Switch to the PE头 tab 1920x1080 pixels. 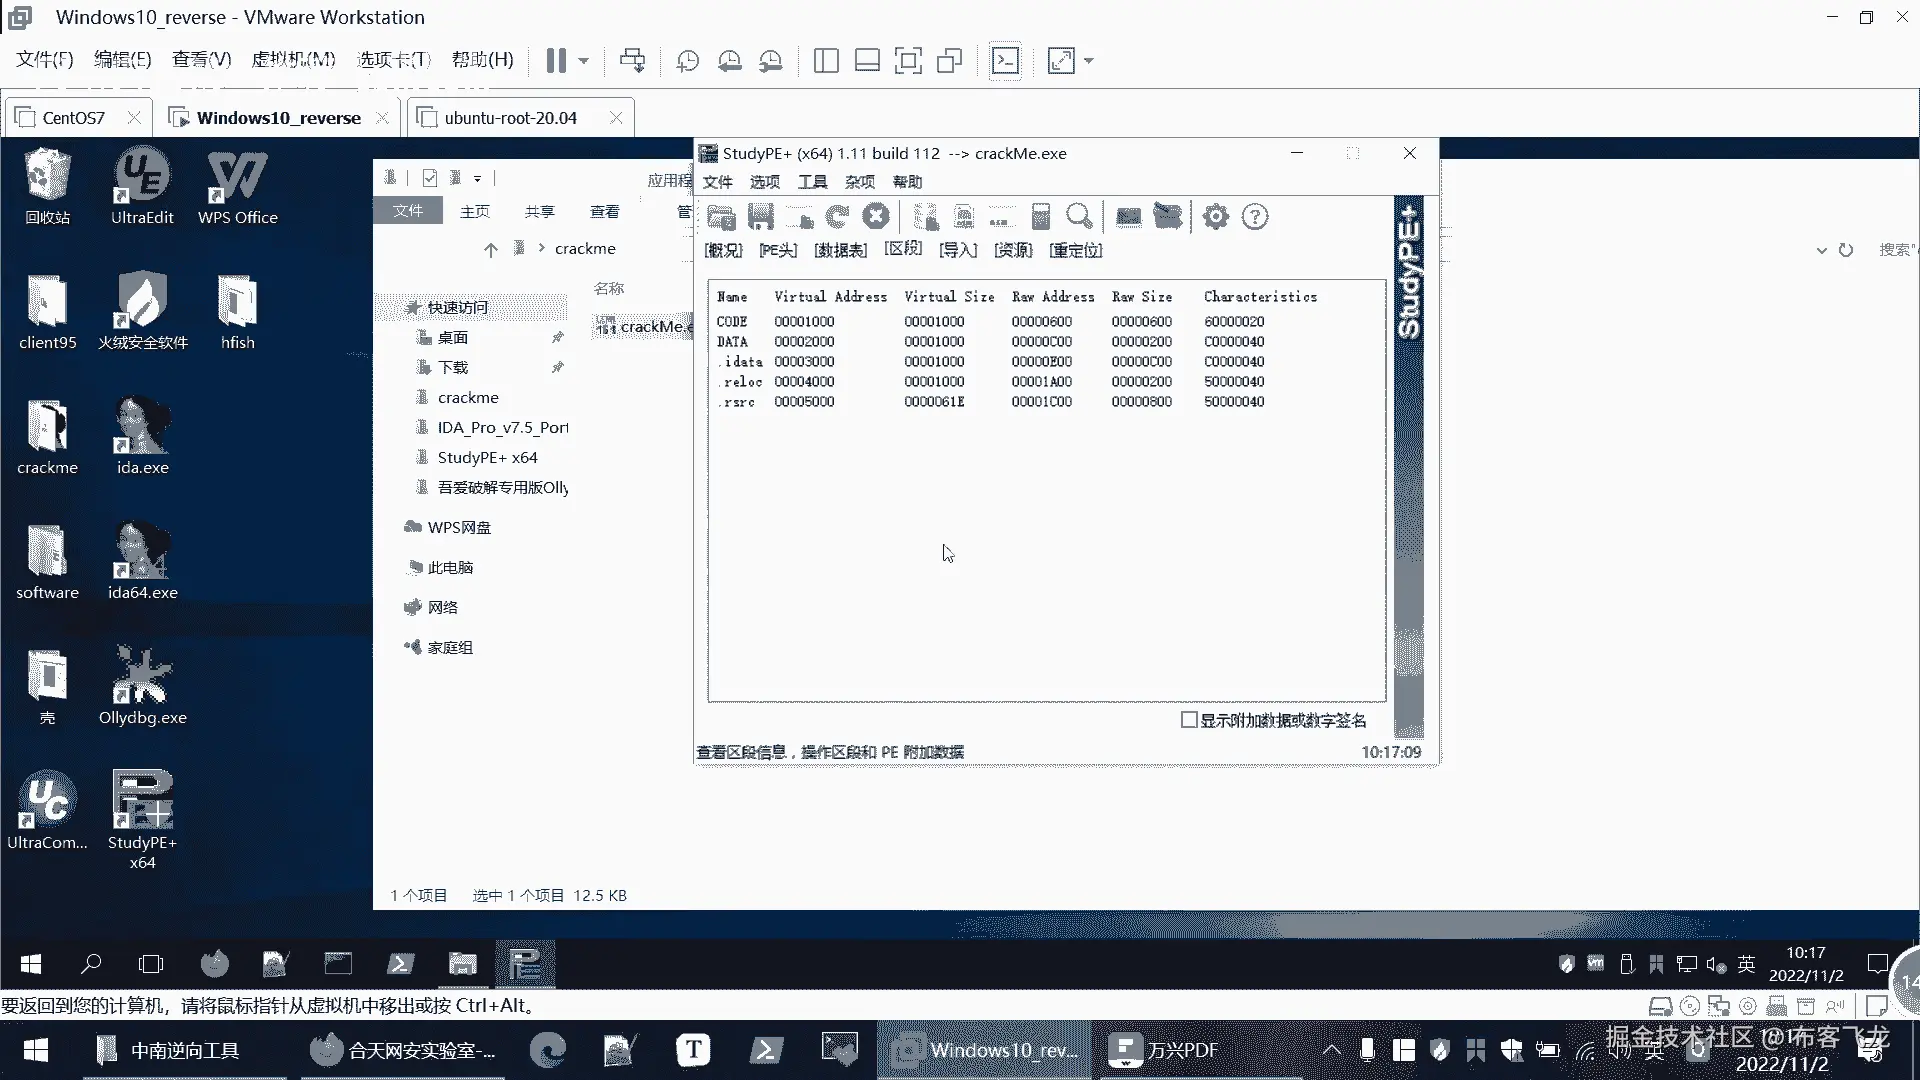pyautogui.click(x=778, y=250)
